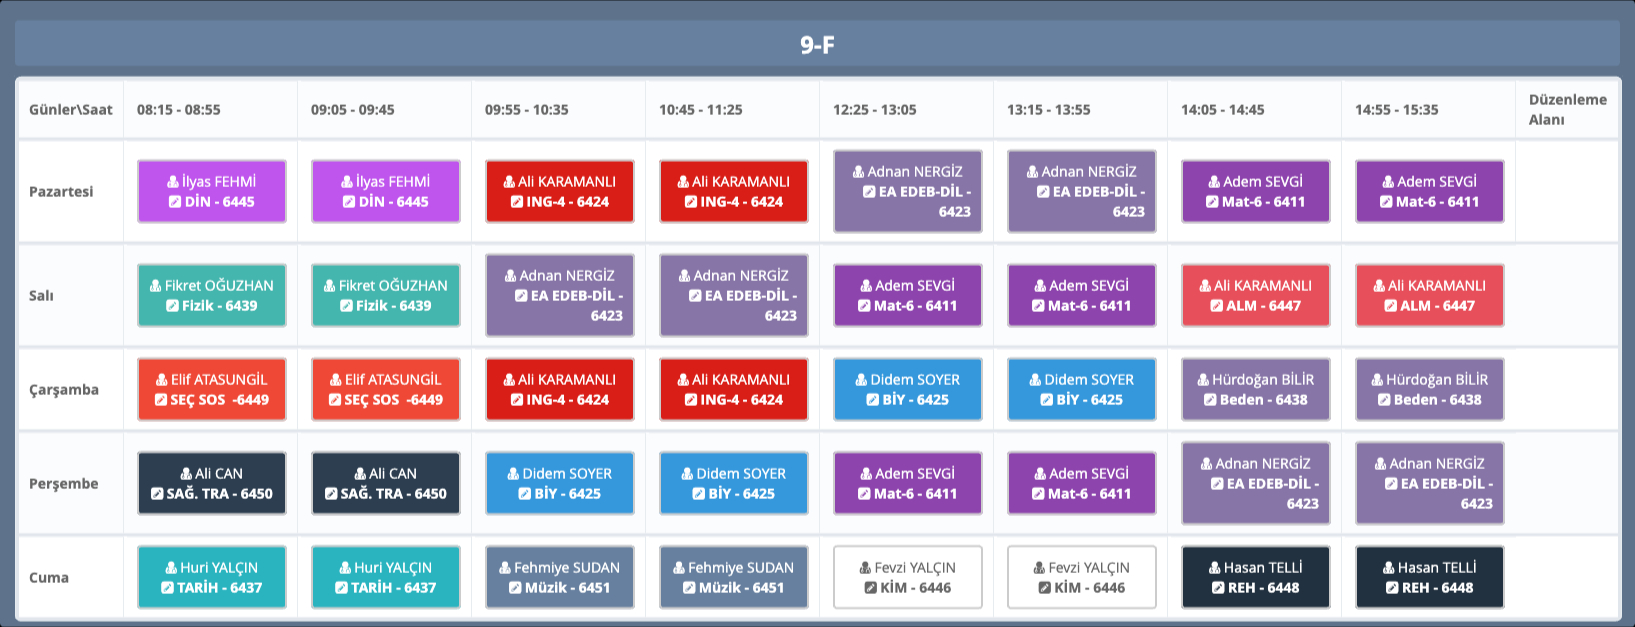Click edit icon on Friday 12:25 KİM lesson
Screen dimensions: 1635x627
870,588
